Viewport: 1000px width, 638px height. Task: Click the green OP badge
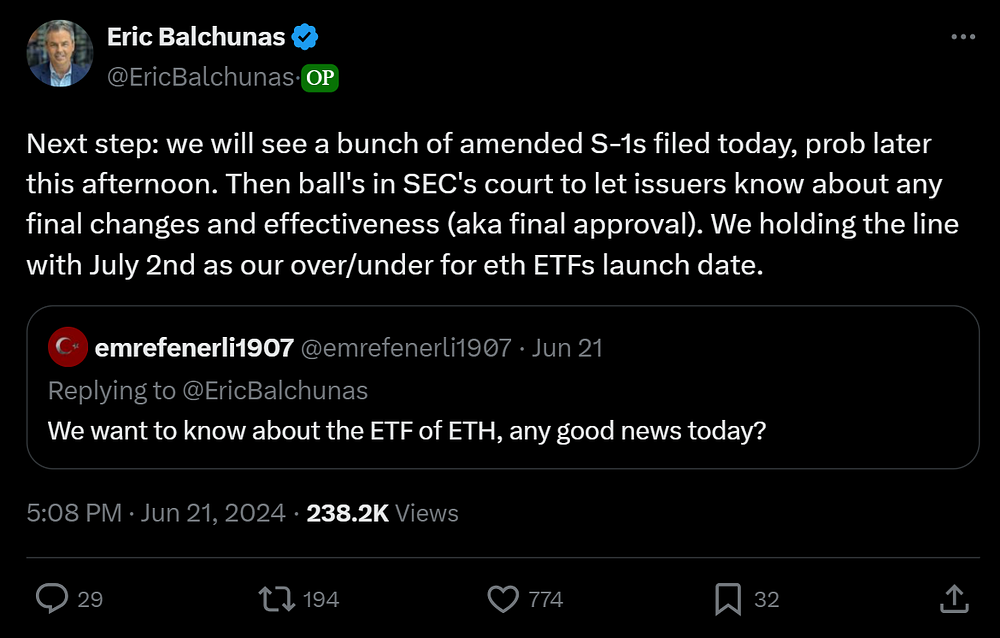(x=320, y=78)
